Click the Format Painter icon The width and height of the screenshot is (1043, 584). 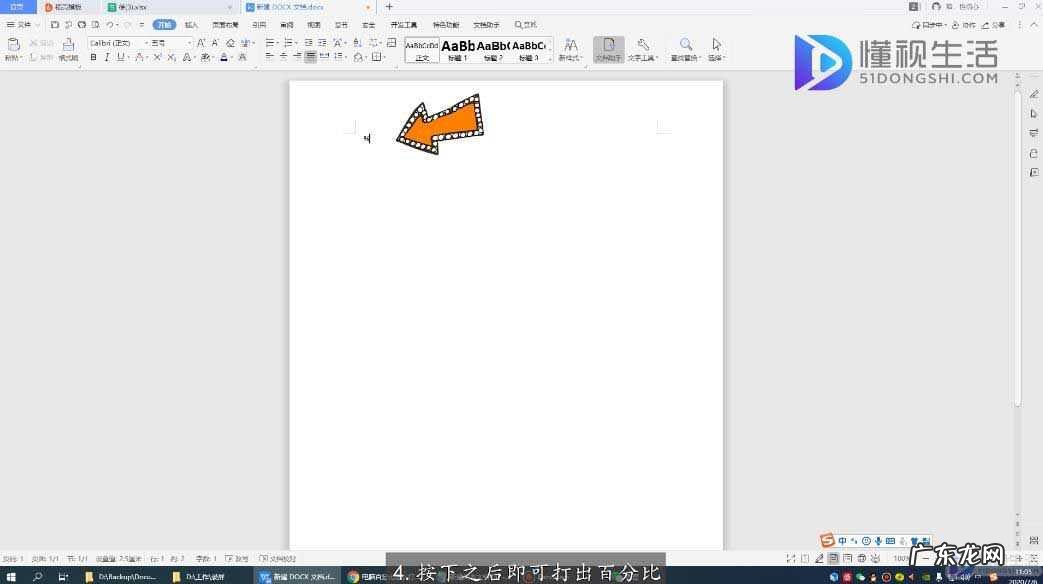(x=68, y=45)
